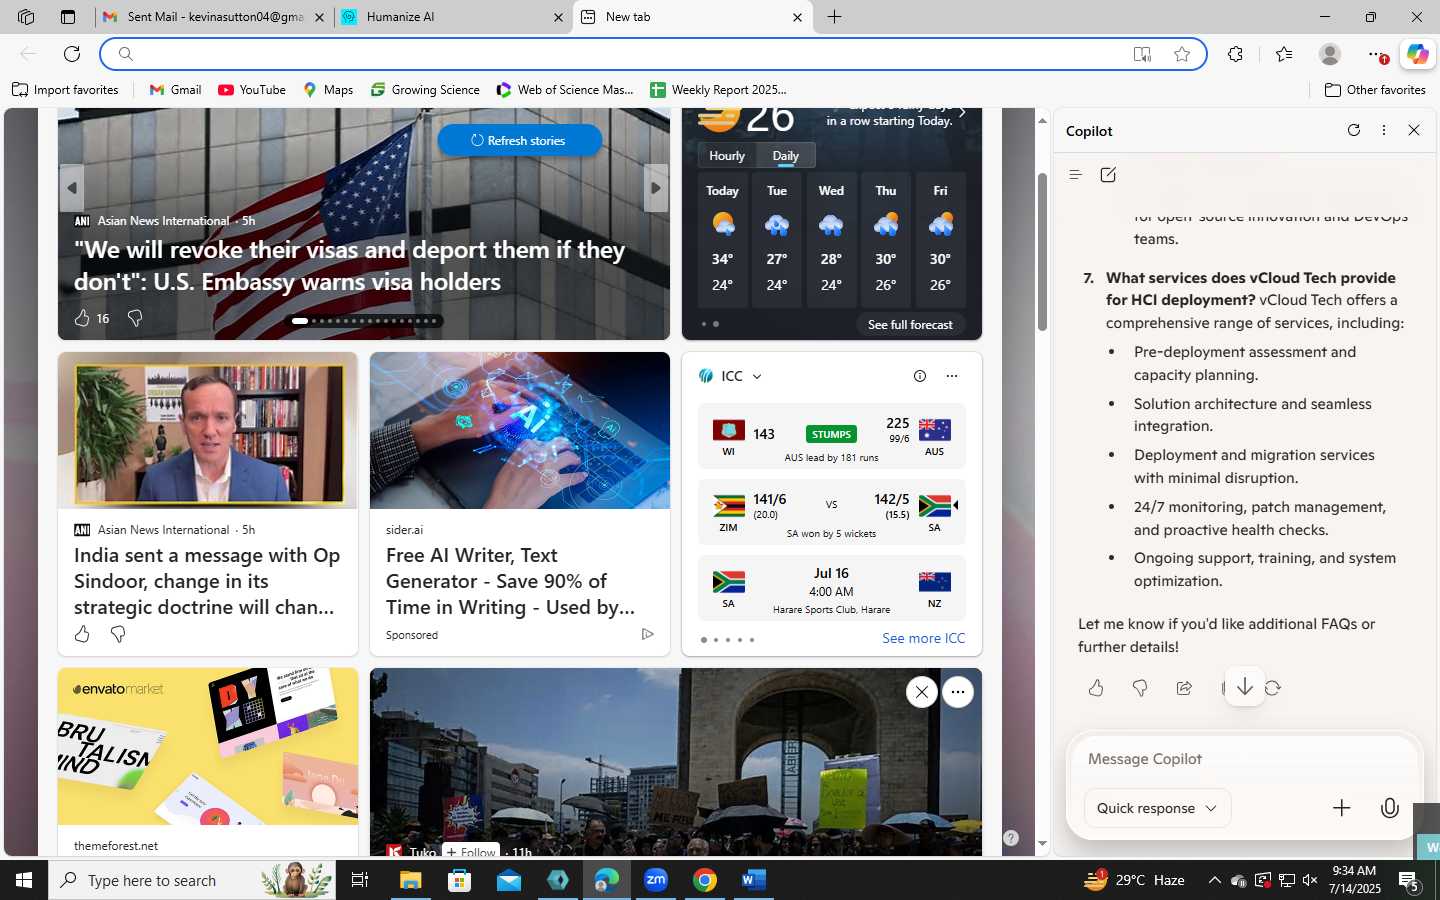Dislike the India Op Sindoor article
The height and width of the screenshot is (900, 1440).
118,634
